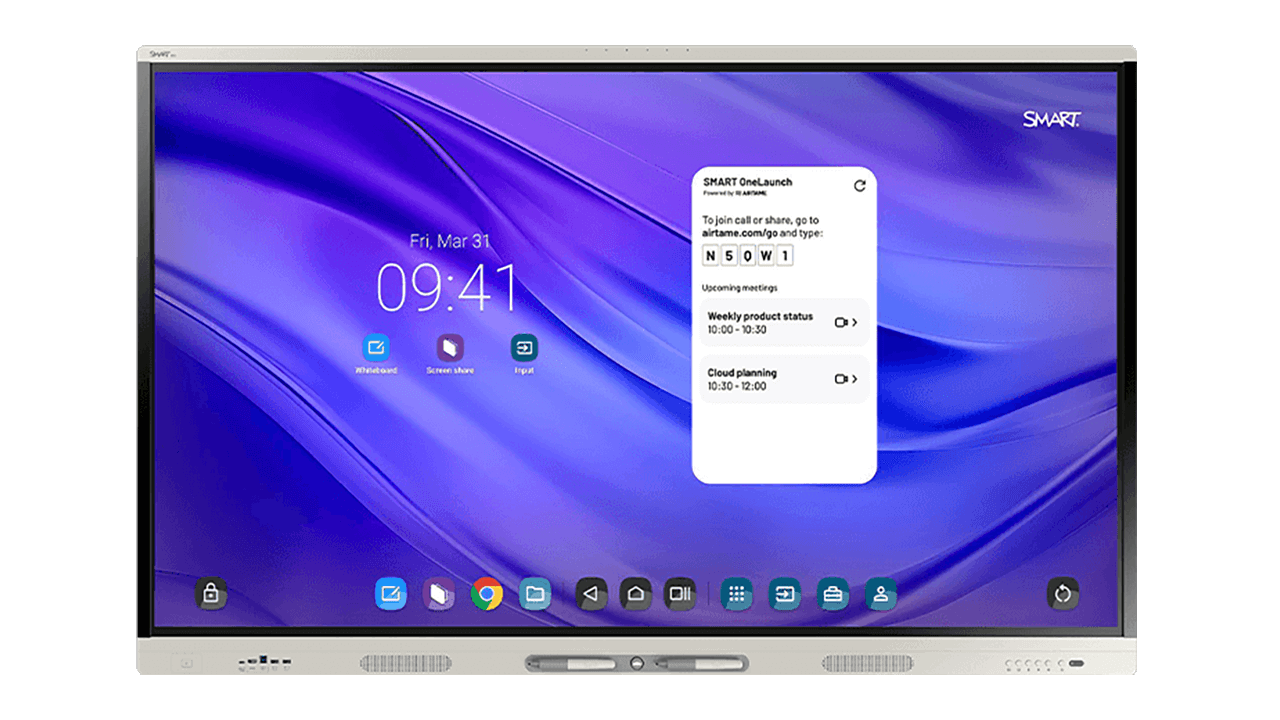Toggle the screen lock icon
The width and height of the screenshot is (1280, 720).
[211, 593]
